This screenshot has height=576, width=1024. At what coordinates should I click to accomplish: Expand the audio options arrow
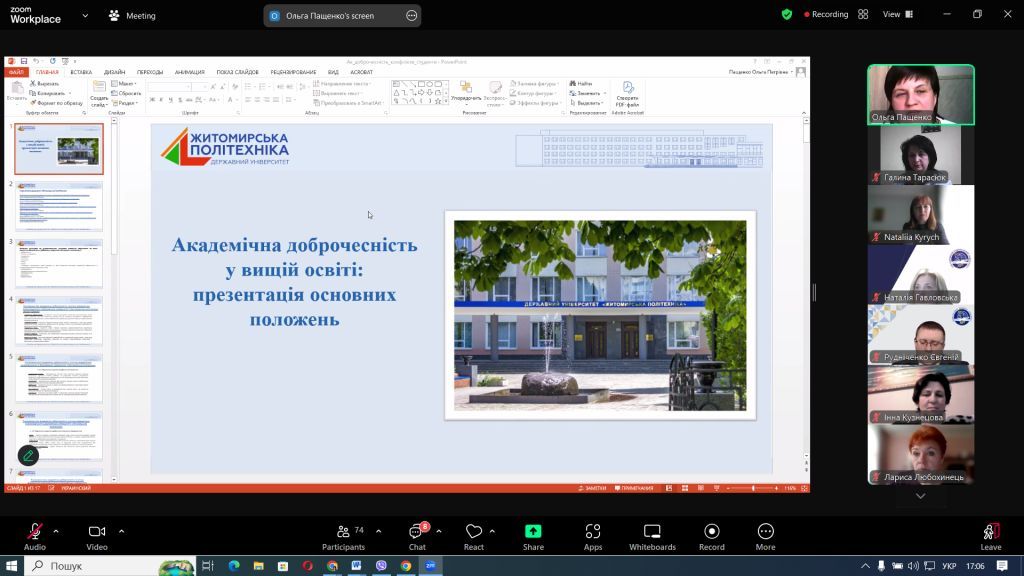click(x=56, y=532)
